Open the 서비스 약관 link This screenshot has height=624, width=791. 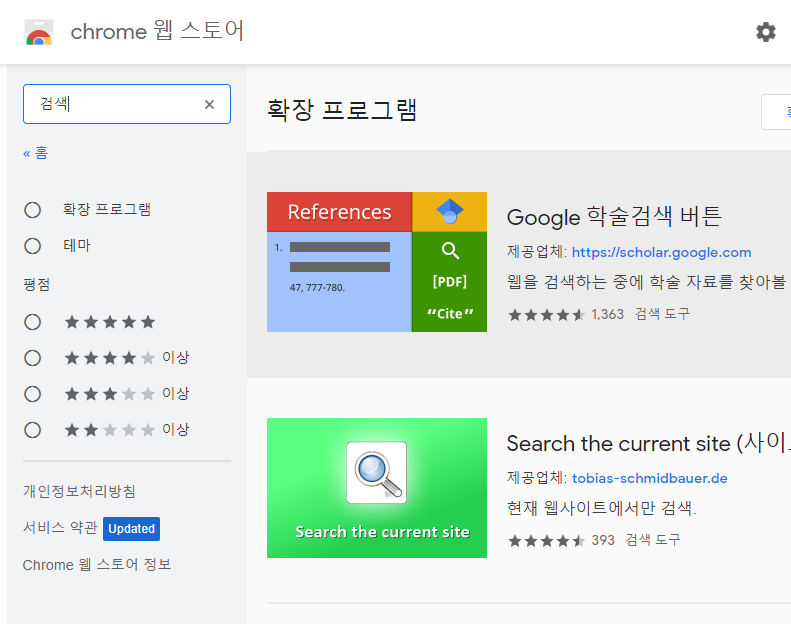(60, 528)
